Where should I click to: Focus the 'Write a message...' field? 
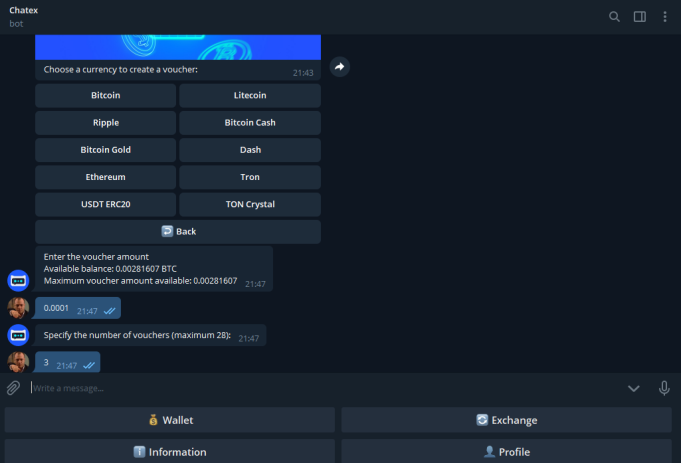[326, 388]
